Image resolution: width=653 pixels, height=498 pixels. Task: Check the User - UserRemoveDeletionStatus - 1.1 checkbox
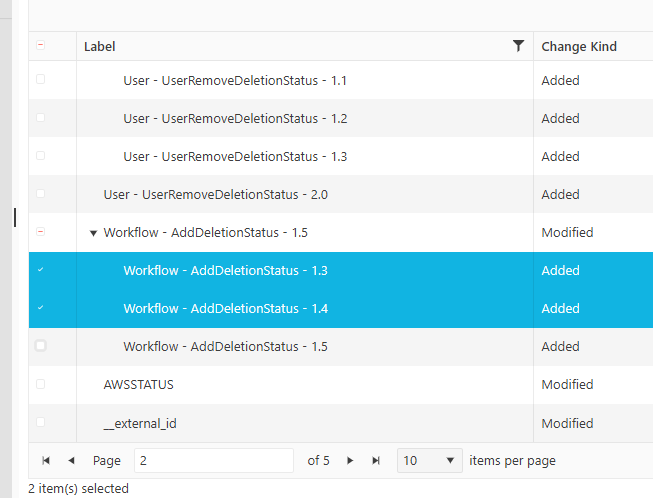tap(41, 80)
